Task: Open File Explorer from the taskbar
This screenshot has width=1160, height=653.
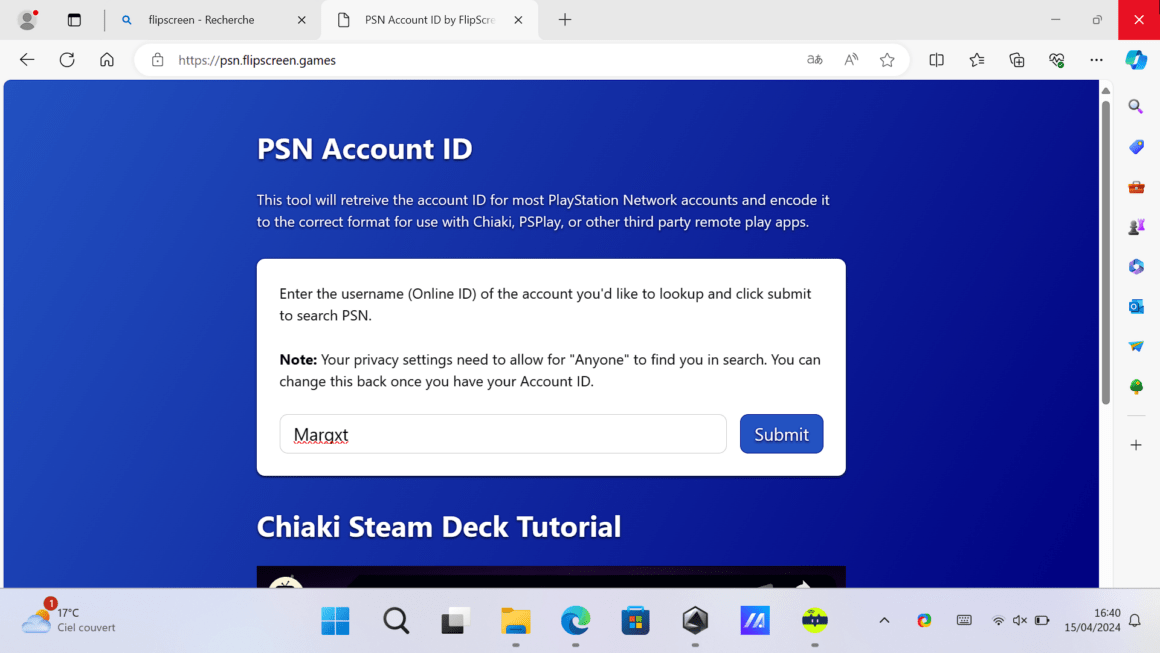Action: (516, 620)
